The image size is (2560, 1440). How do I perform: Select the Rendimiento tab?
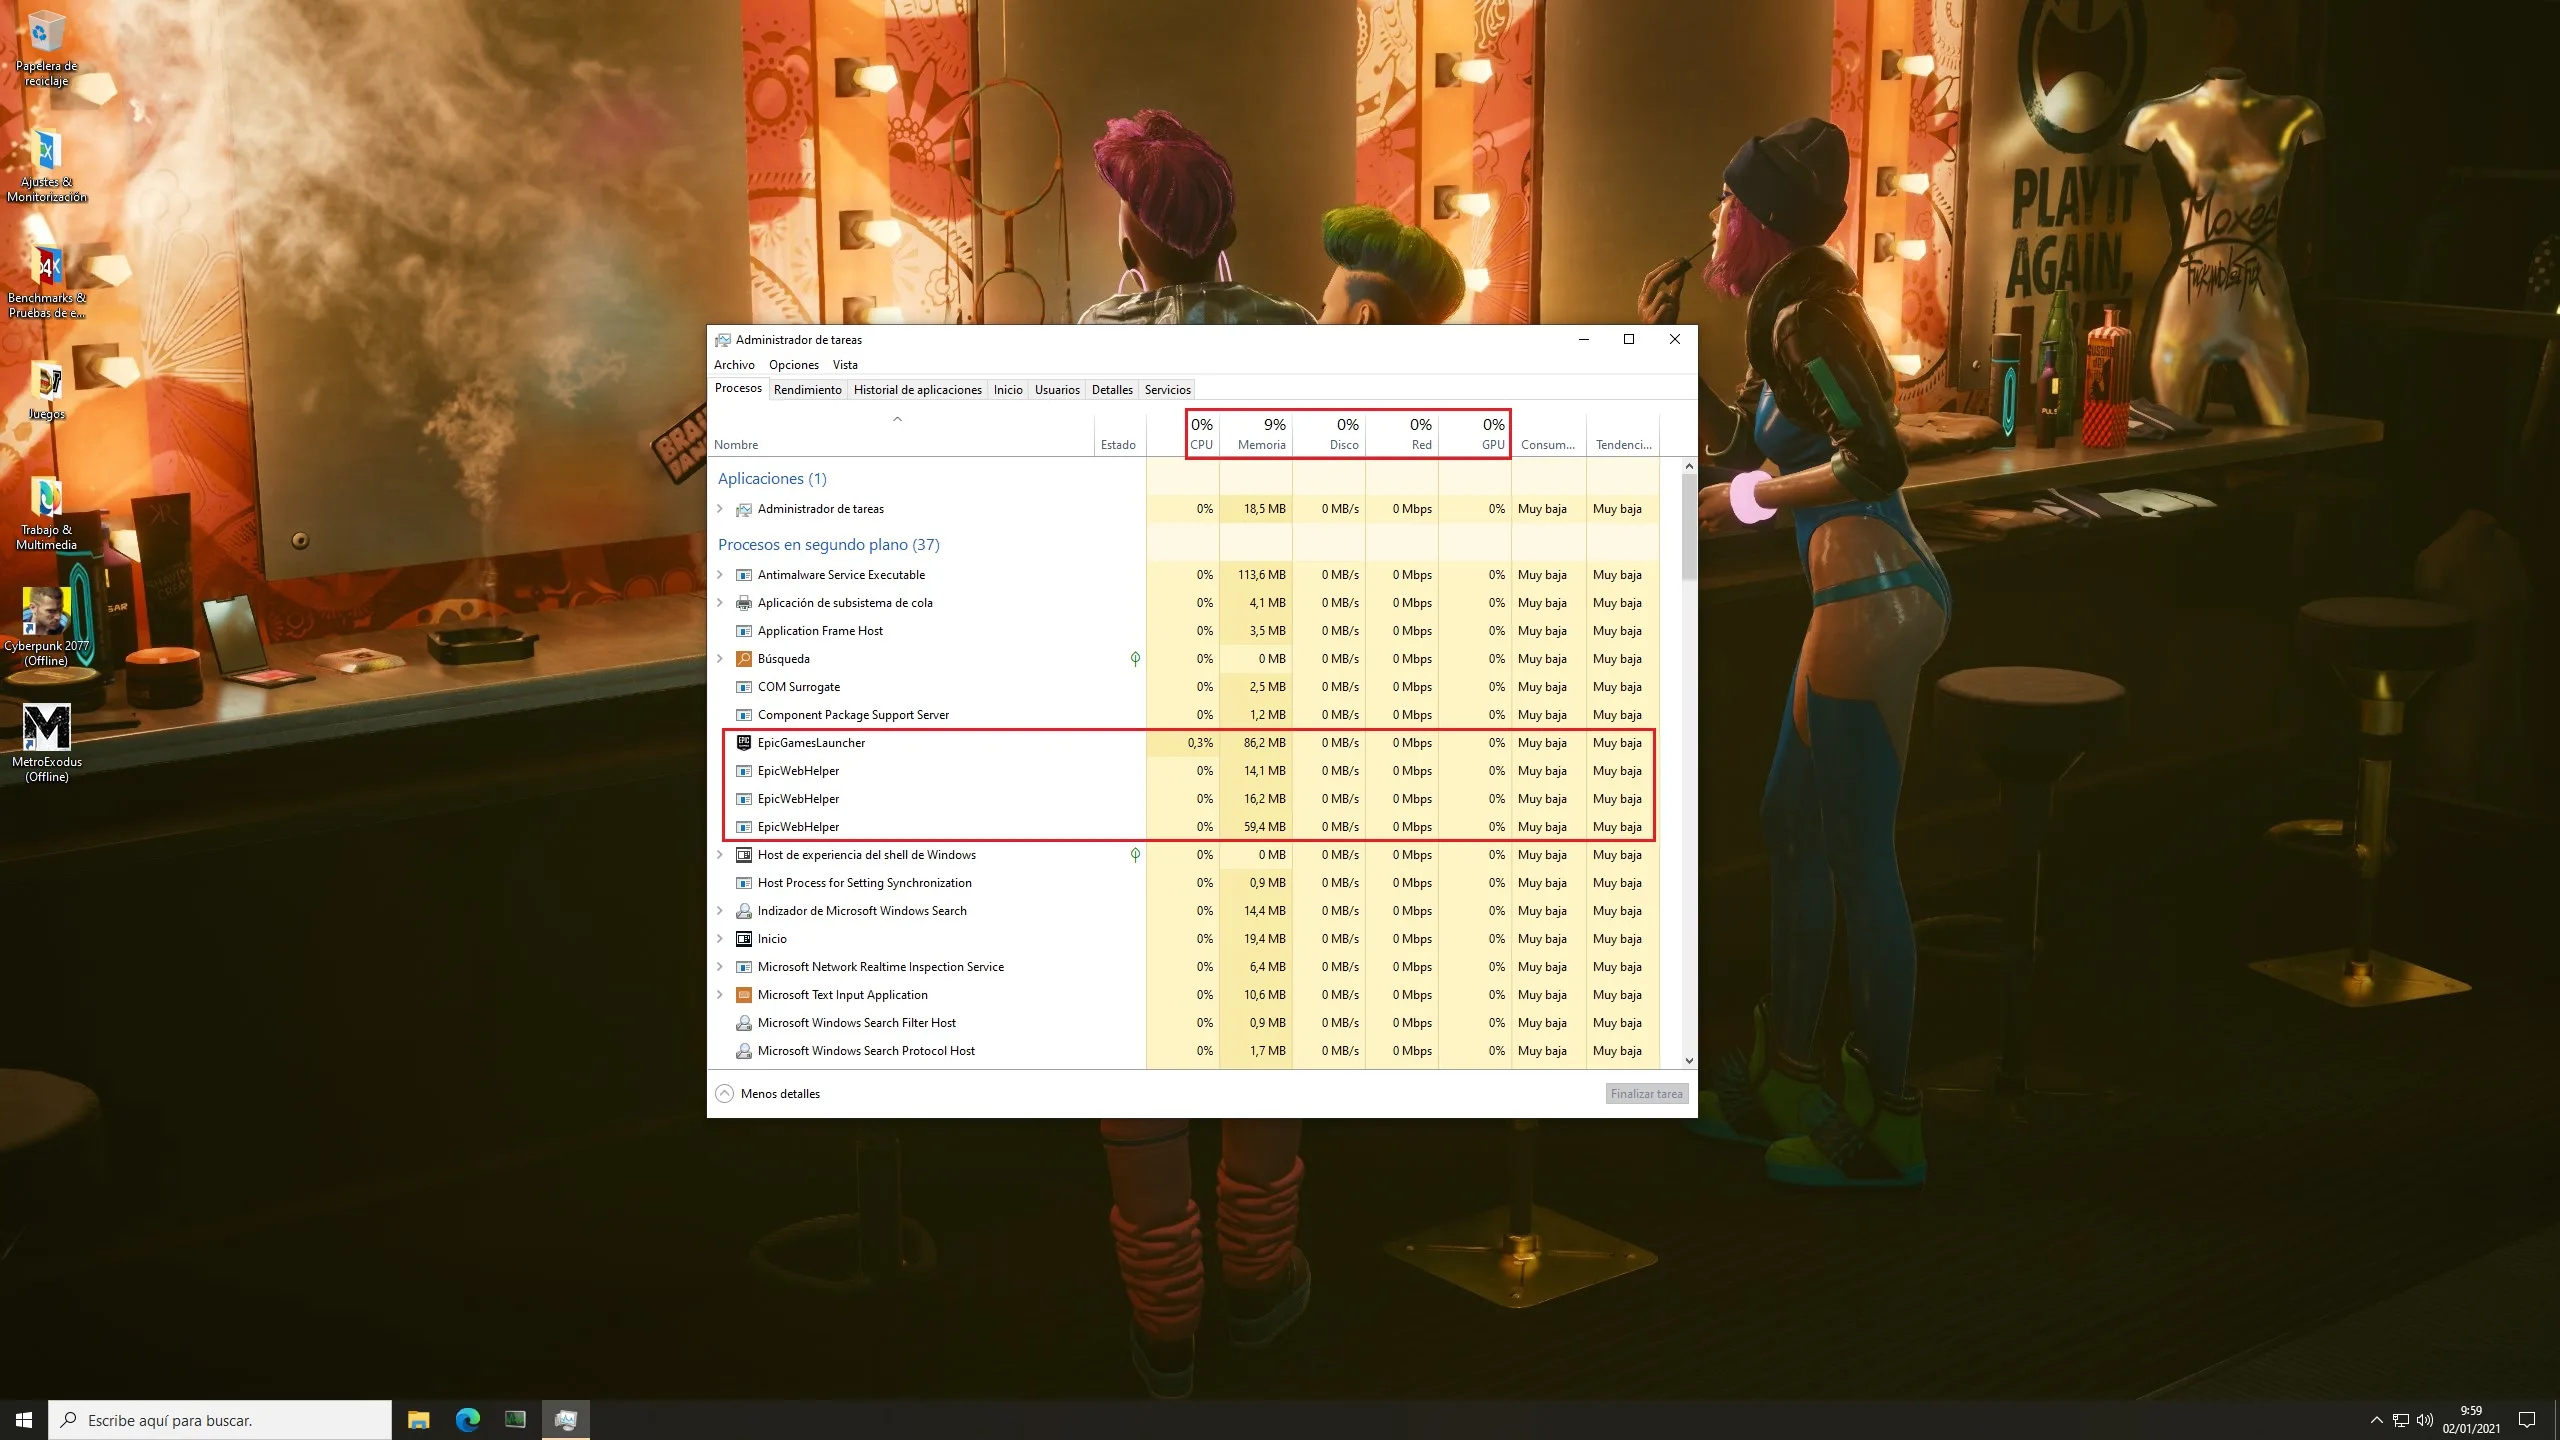[807, 389]
